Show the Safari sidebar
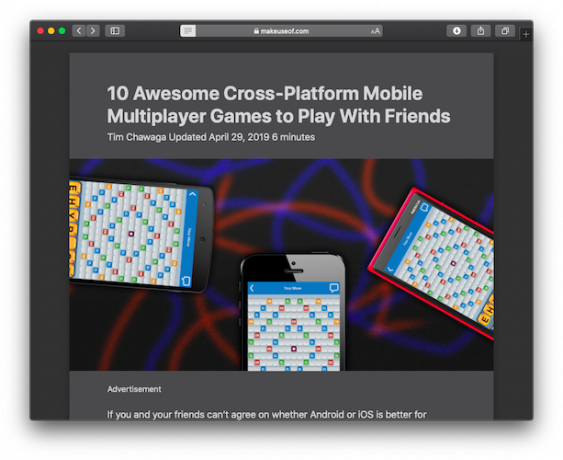Screen dimensions: 563x460 point(115,31)
